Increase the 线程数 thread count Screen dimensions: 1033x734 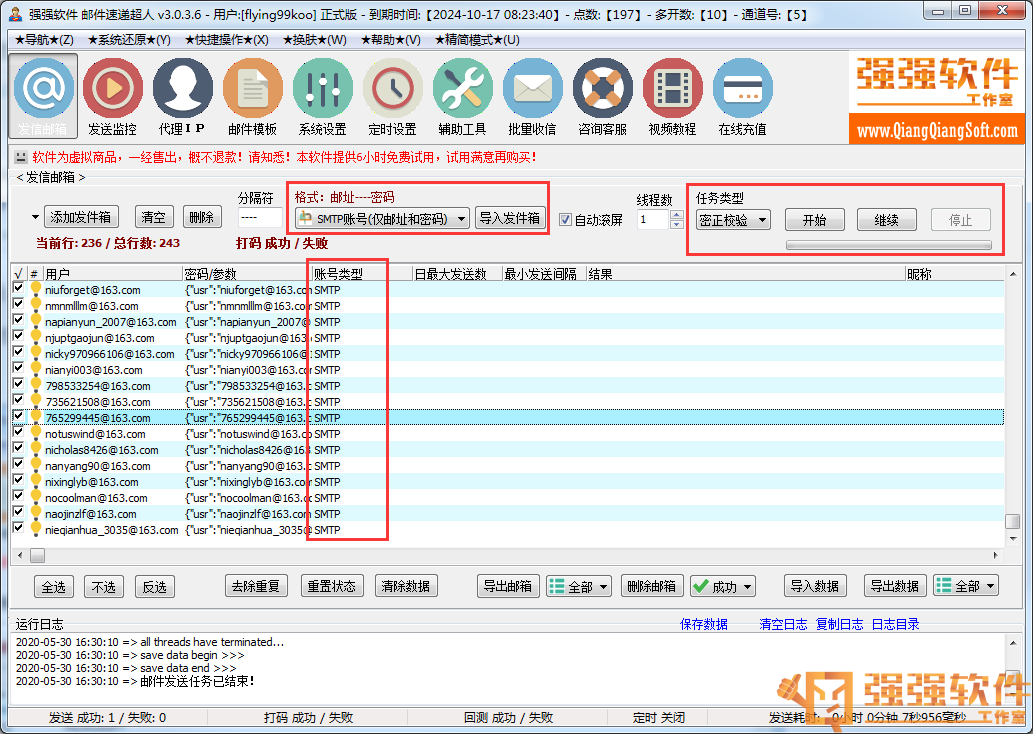click(677, 215)
